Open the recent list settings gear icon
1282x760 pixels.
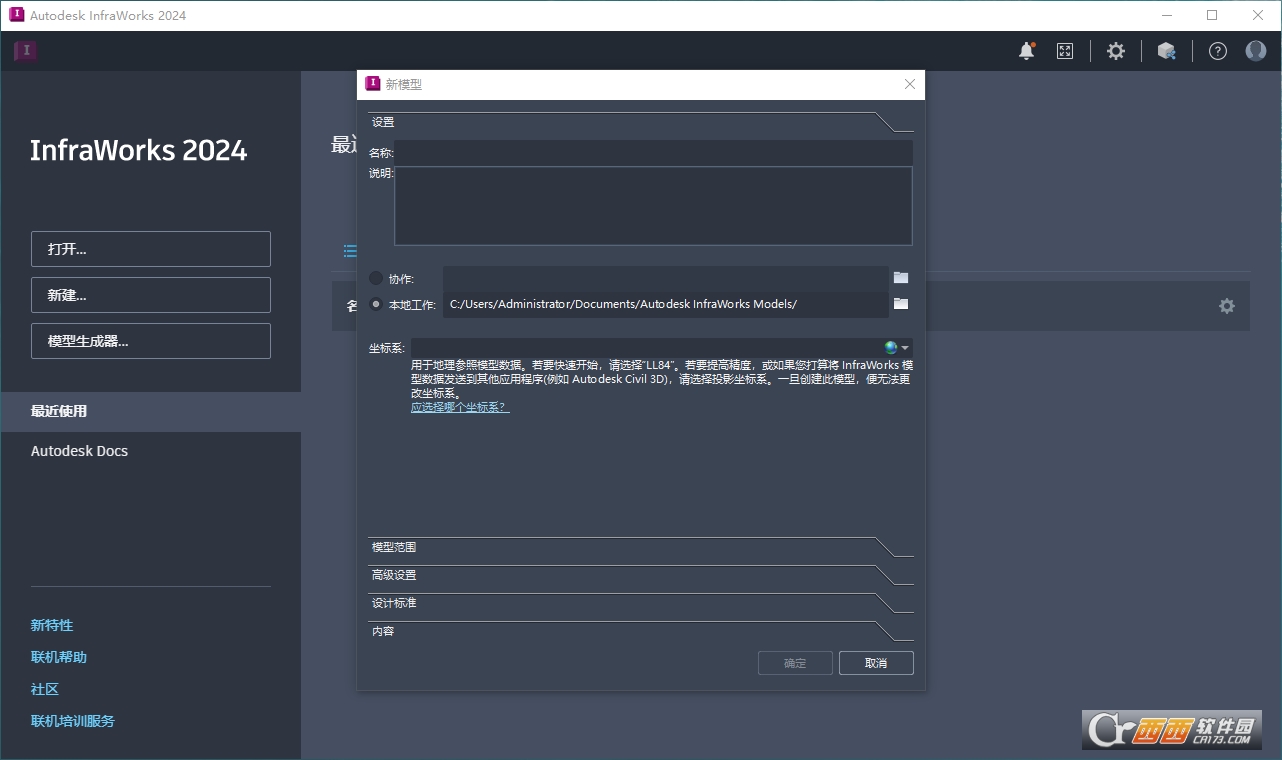click(x=1227, y=306)
